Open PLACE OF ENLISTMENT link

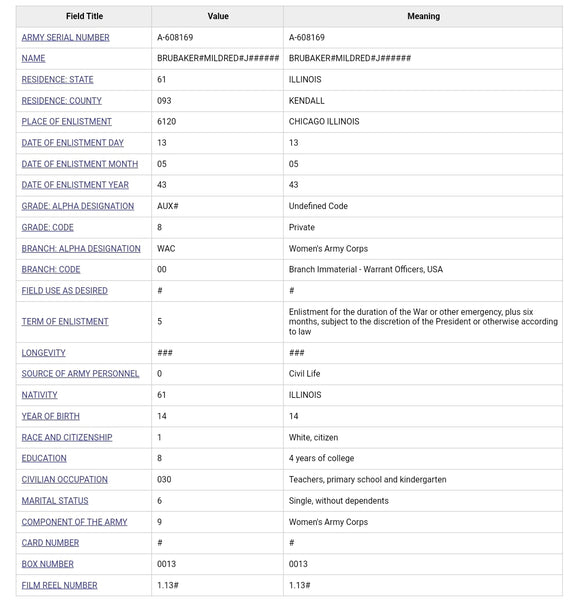point(67,122)
